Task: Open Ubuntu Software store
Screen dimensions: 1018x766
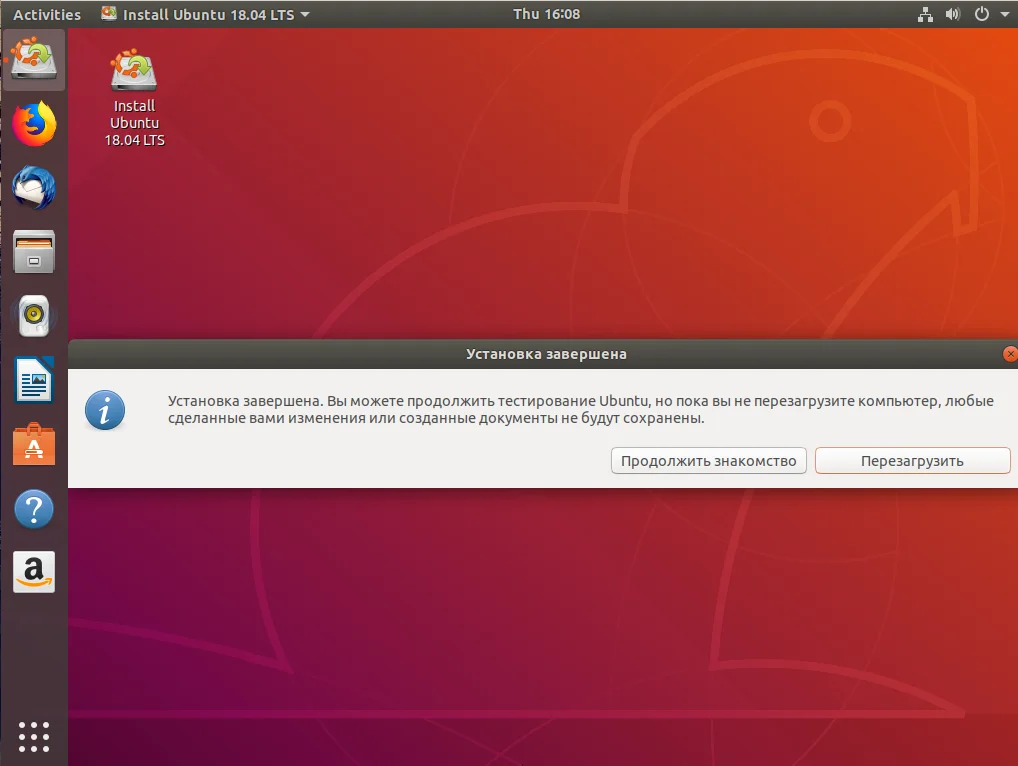Action: coord(34,445)
